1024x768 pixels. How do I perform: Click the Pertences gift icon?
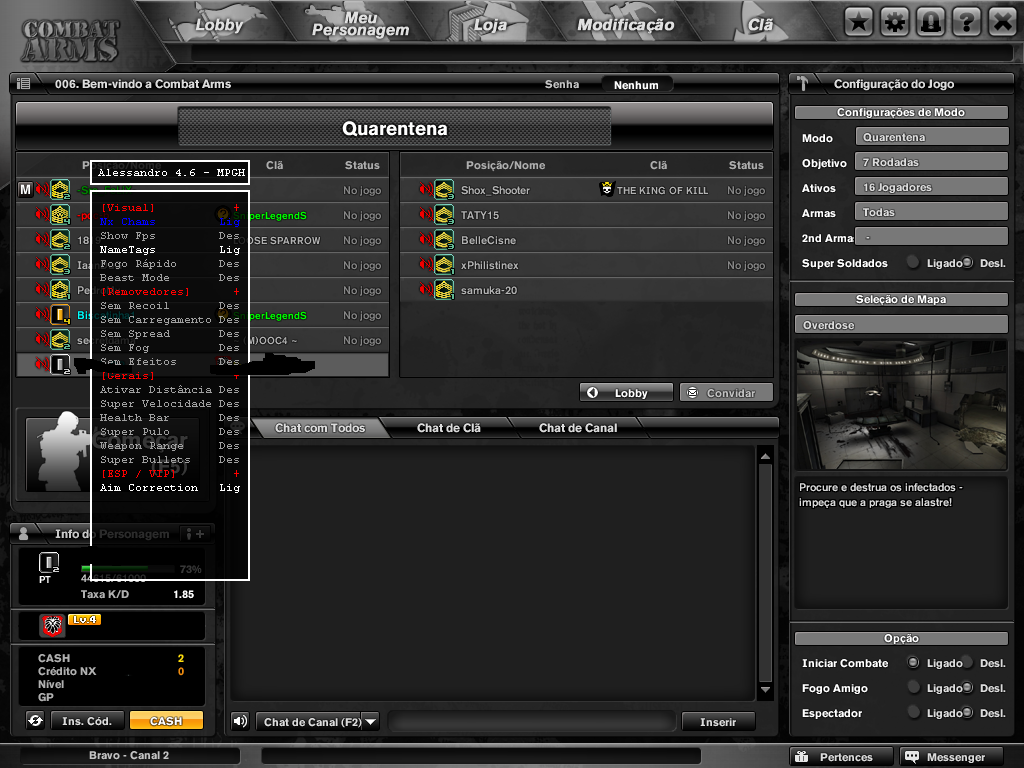[802, 756]
